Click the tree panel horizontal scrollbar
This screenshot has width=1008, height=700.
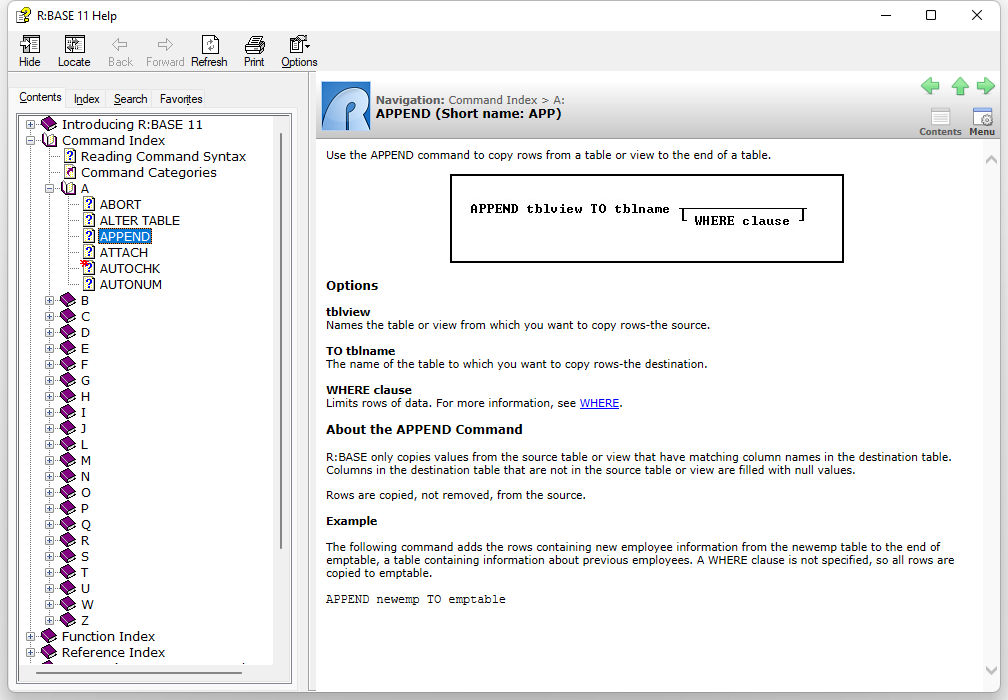coord(140,672)
